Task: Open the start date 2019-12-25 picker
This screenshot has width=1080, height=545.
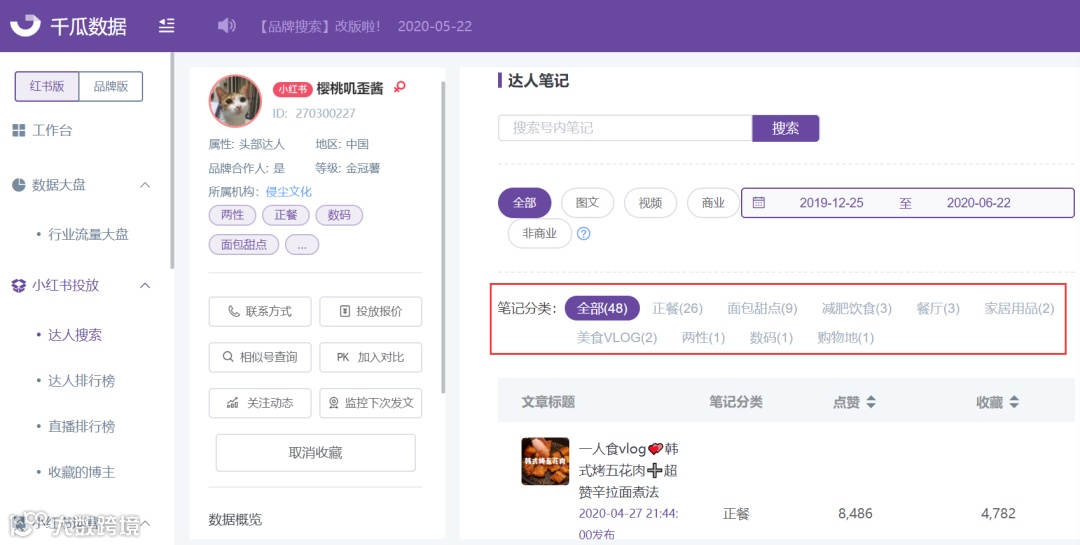Action: coord(831,203)
